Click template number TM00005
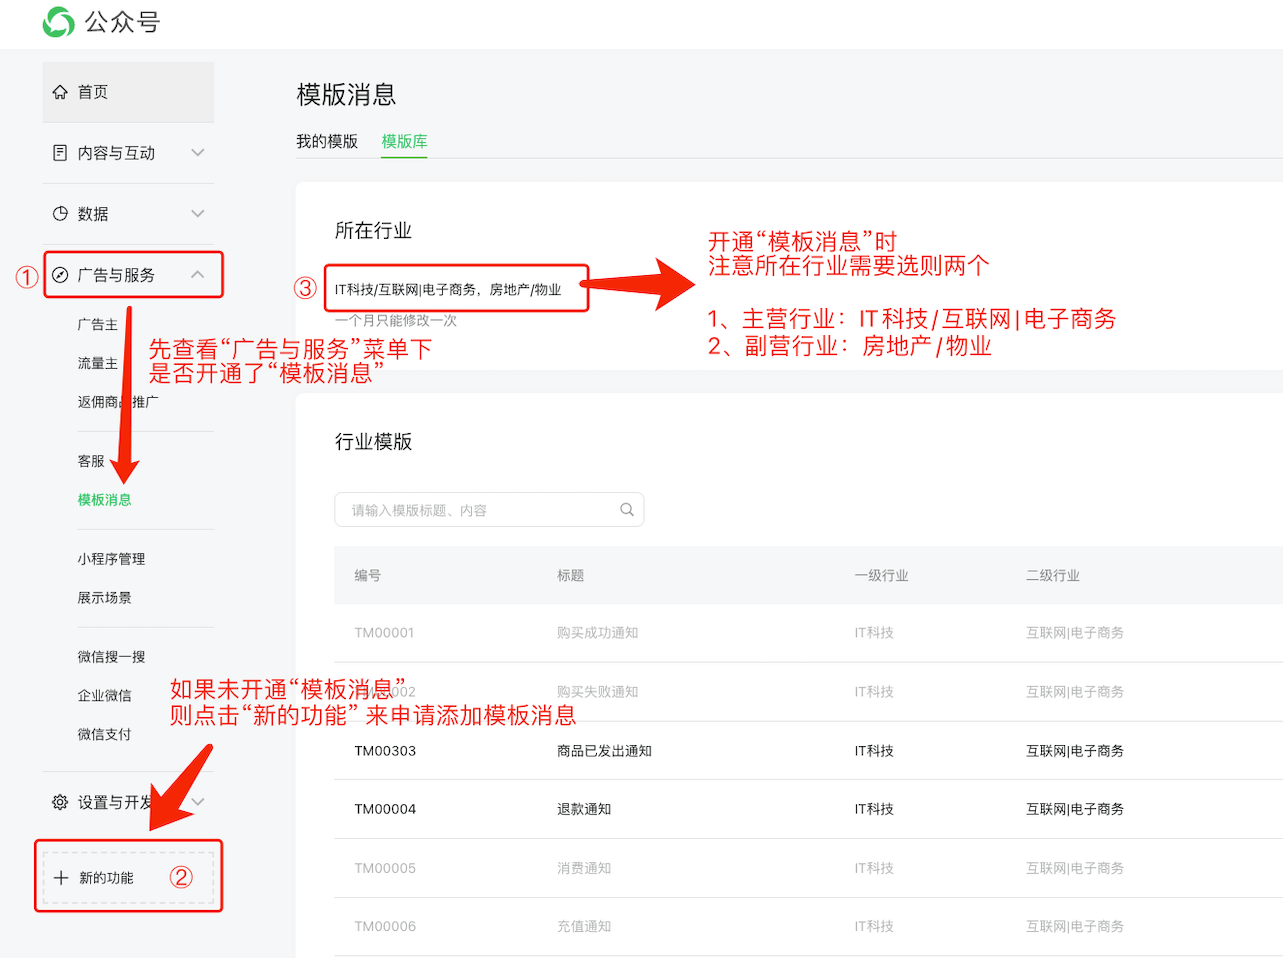This screenshot has width=1283, height=958. (x=385, y=868)
